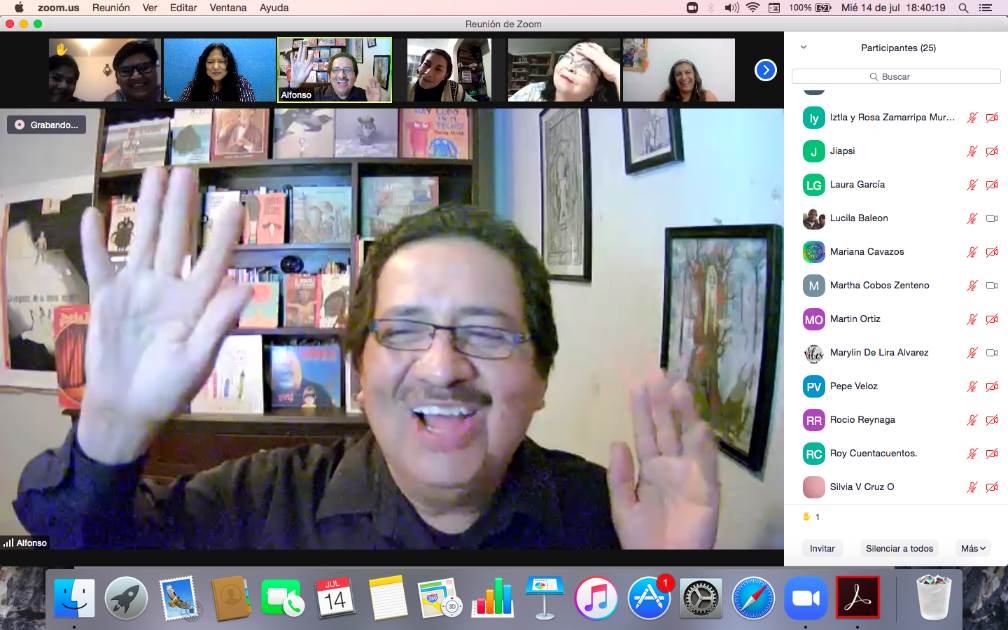This screenshot has height=630, width=1008.
Task: Open the Ventana menu
Action: (229, 7)
